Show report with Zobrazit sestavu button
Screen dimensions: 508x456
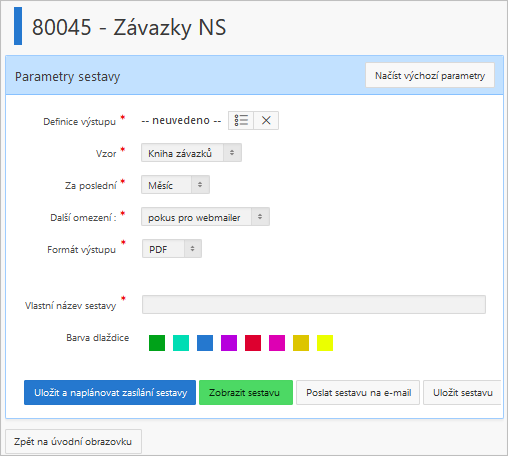point(246,393)
